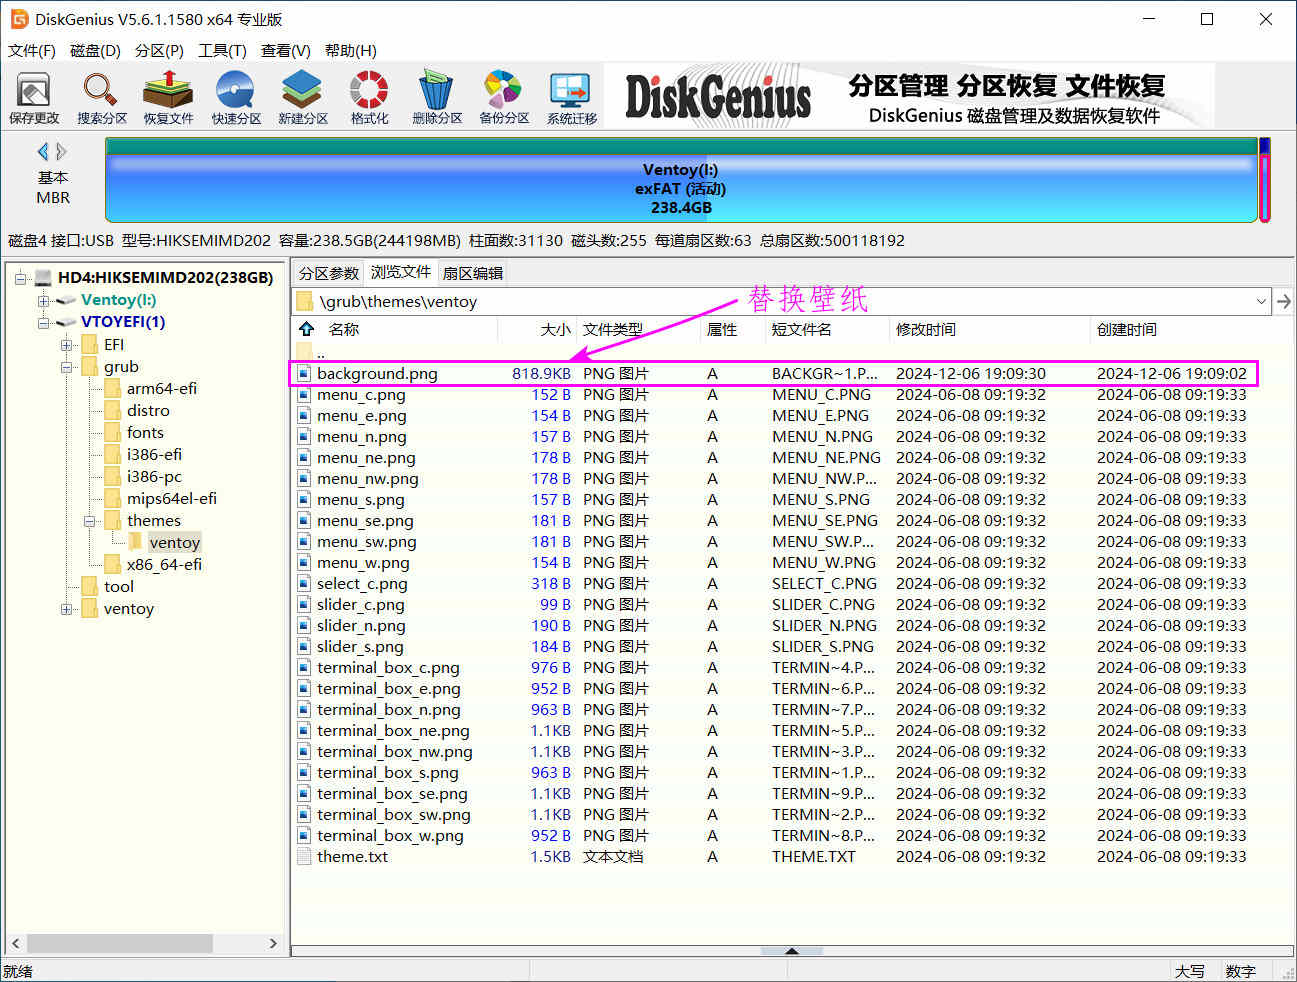This screenshot has width=1297, height=982.
Task: Expand the bottom ventoy folder node
Action: 66,609
